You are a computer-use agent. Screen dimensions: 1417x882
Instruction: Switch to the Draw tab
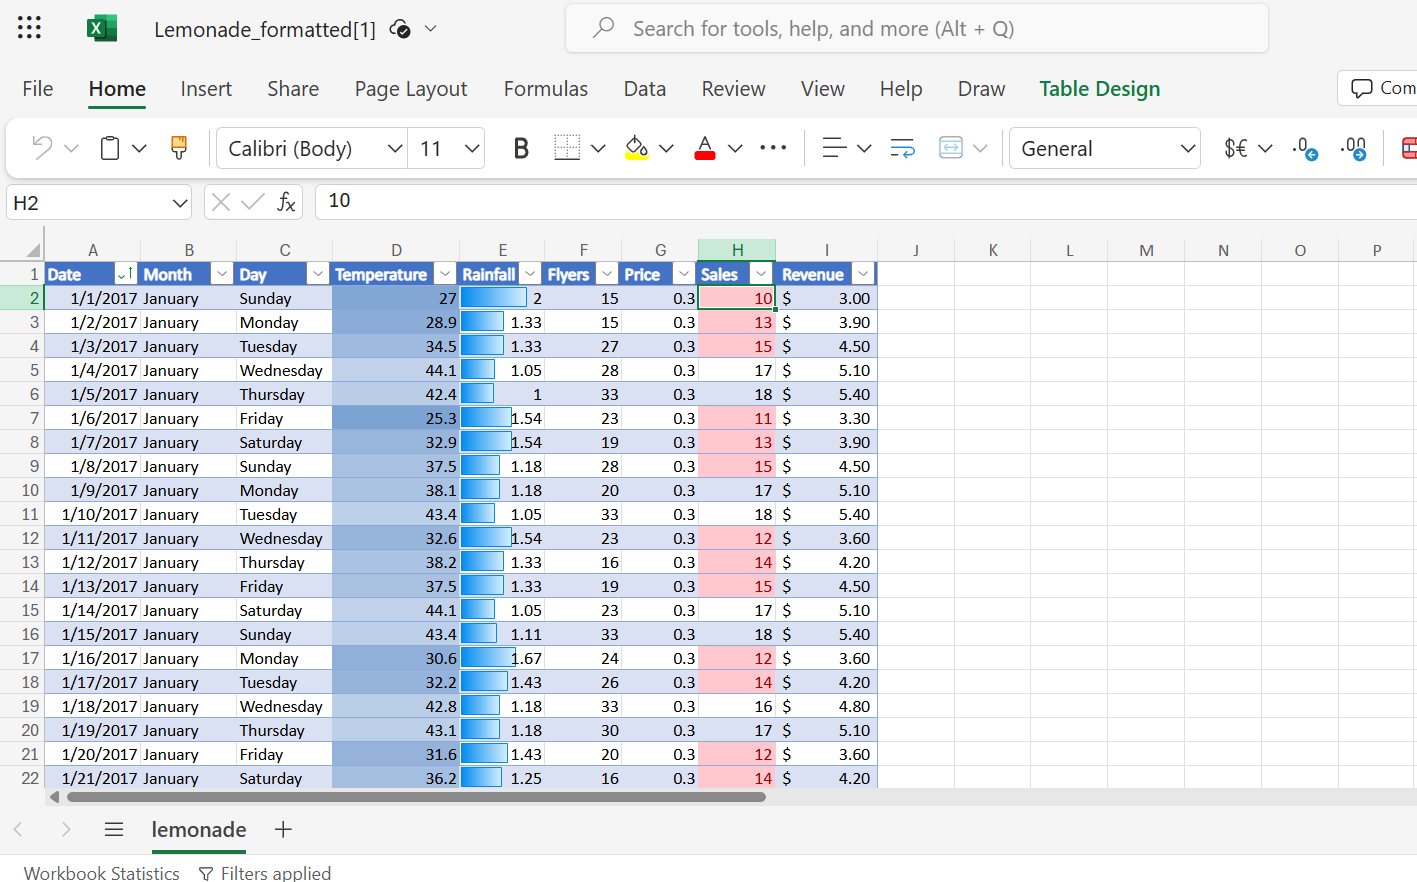[982, 89]
